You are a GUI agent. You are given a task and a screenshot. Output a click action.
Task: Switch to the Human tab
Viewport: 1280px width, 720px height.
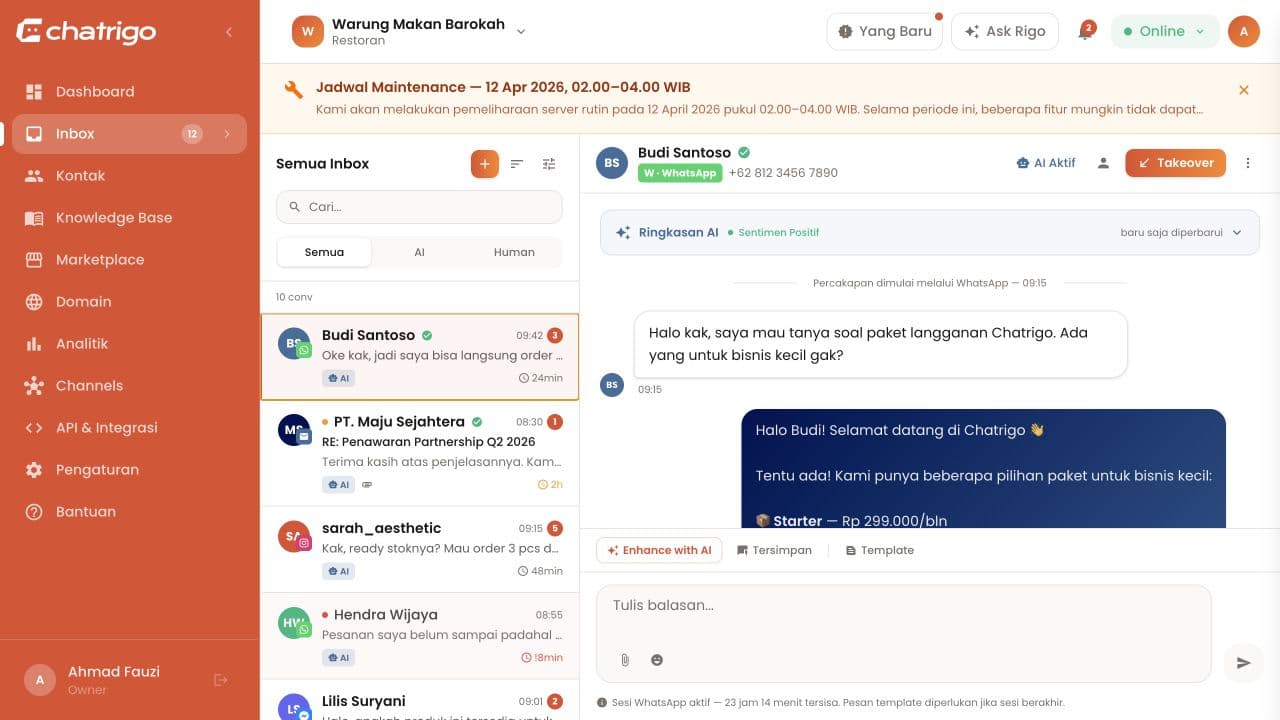514,252
